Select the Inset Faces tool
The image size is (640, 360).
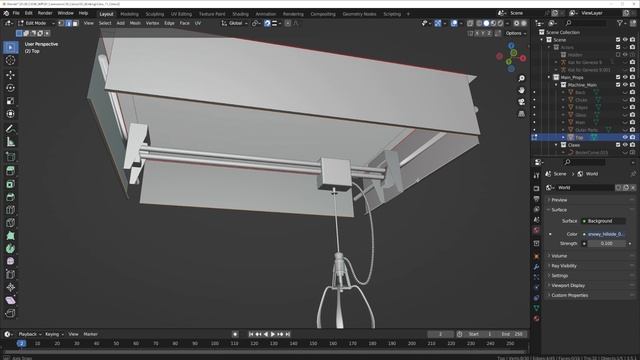click(x=11, y=184)
